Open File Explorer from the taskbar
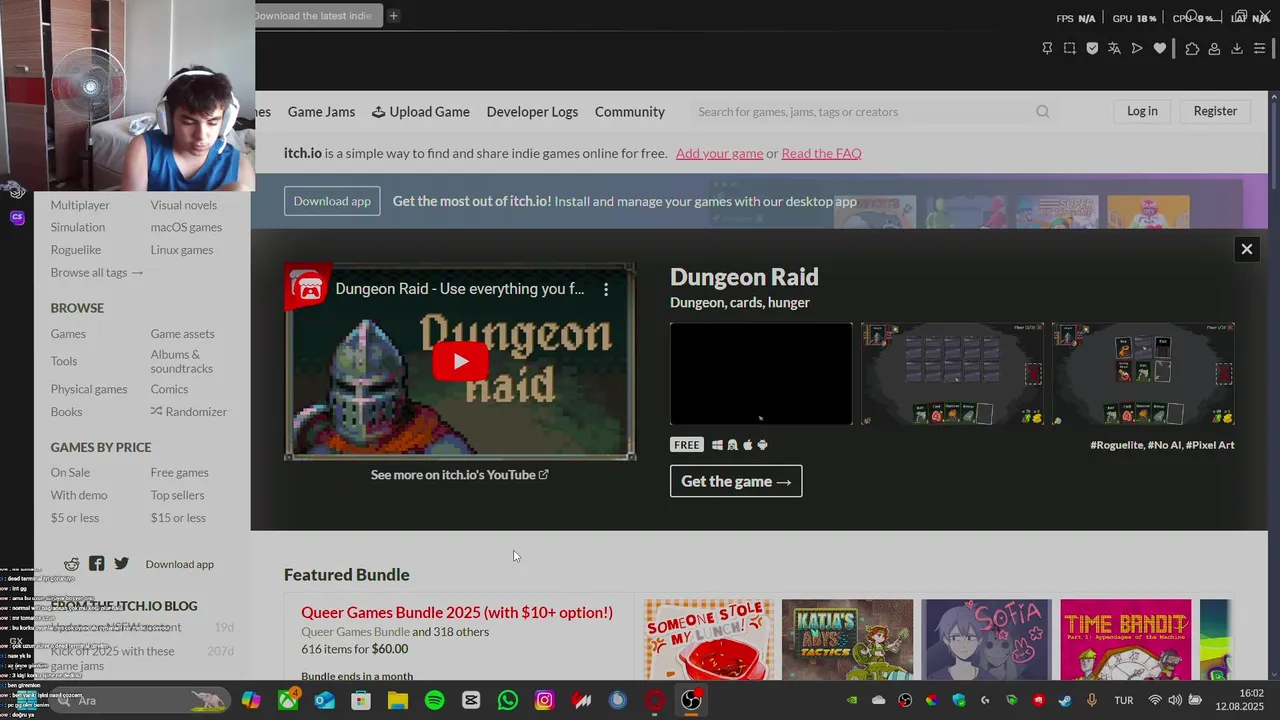The width and height of the screenshot is (1280, 720). click(x=398, y=700)
